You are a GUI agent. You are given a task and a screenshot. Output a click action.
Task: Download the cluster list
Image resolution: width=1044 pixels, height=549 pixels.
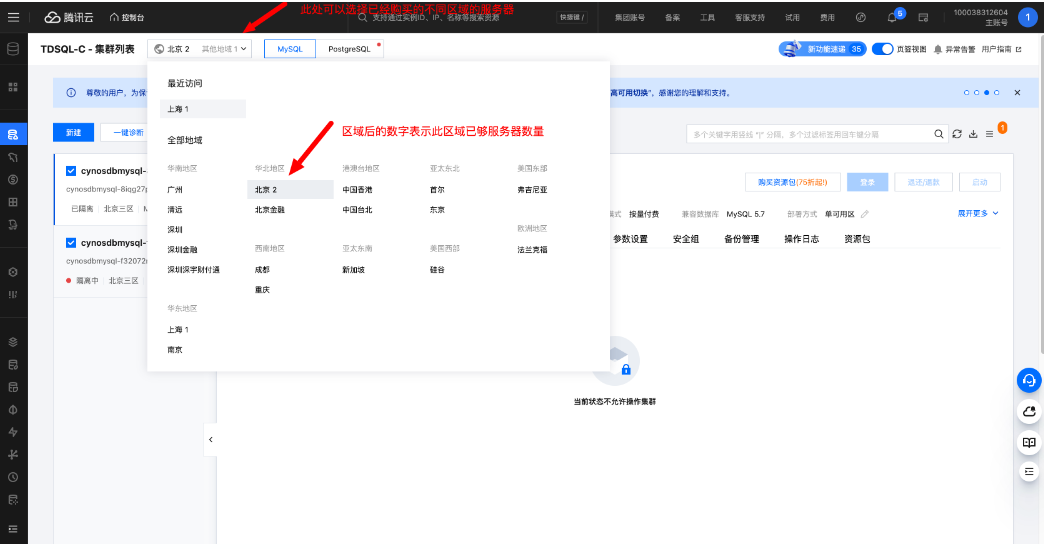pyautogui.click(x=973, y=134)
